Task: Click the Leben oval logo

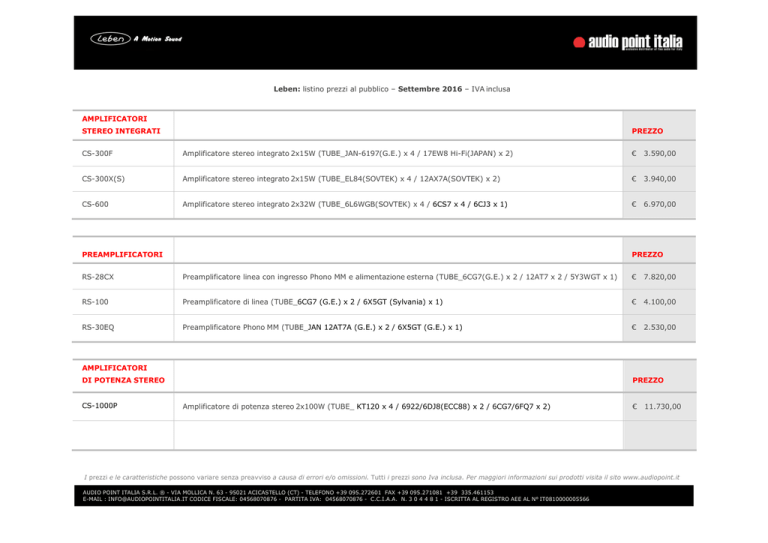Action: 110,39
